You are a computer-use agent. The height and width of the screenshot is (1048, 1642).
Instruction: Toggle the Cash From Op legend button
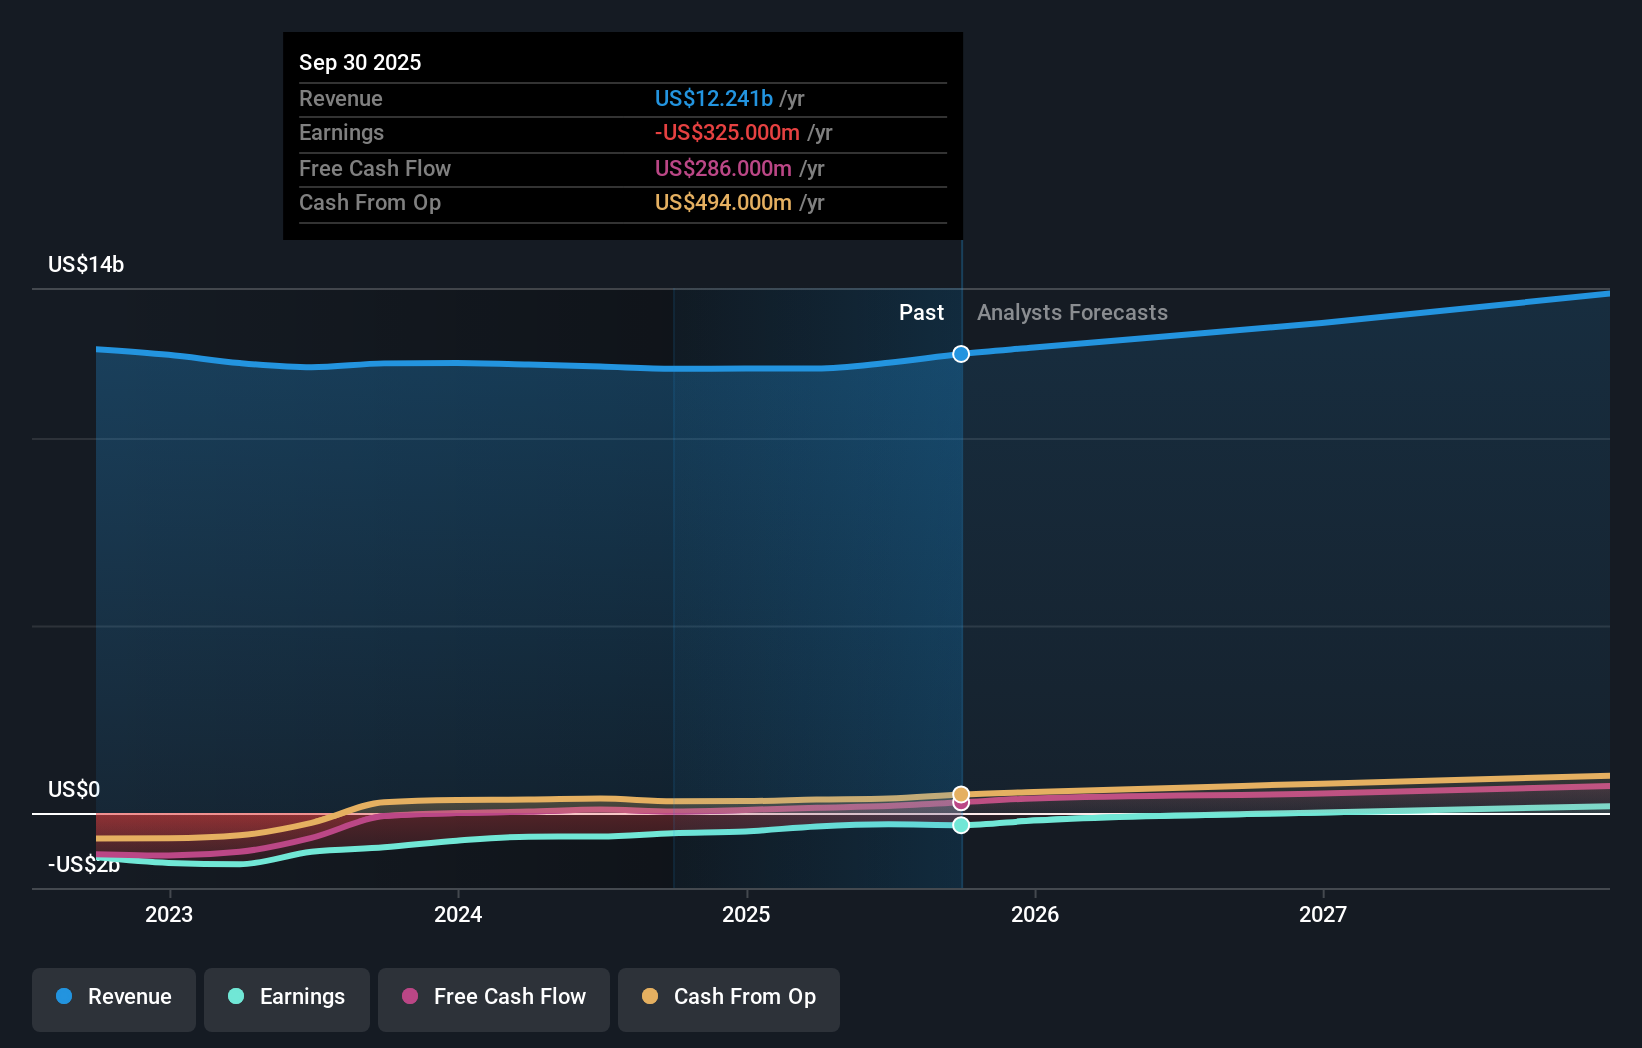tap(728, 997)
